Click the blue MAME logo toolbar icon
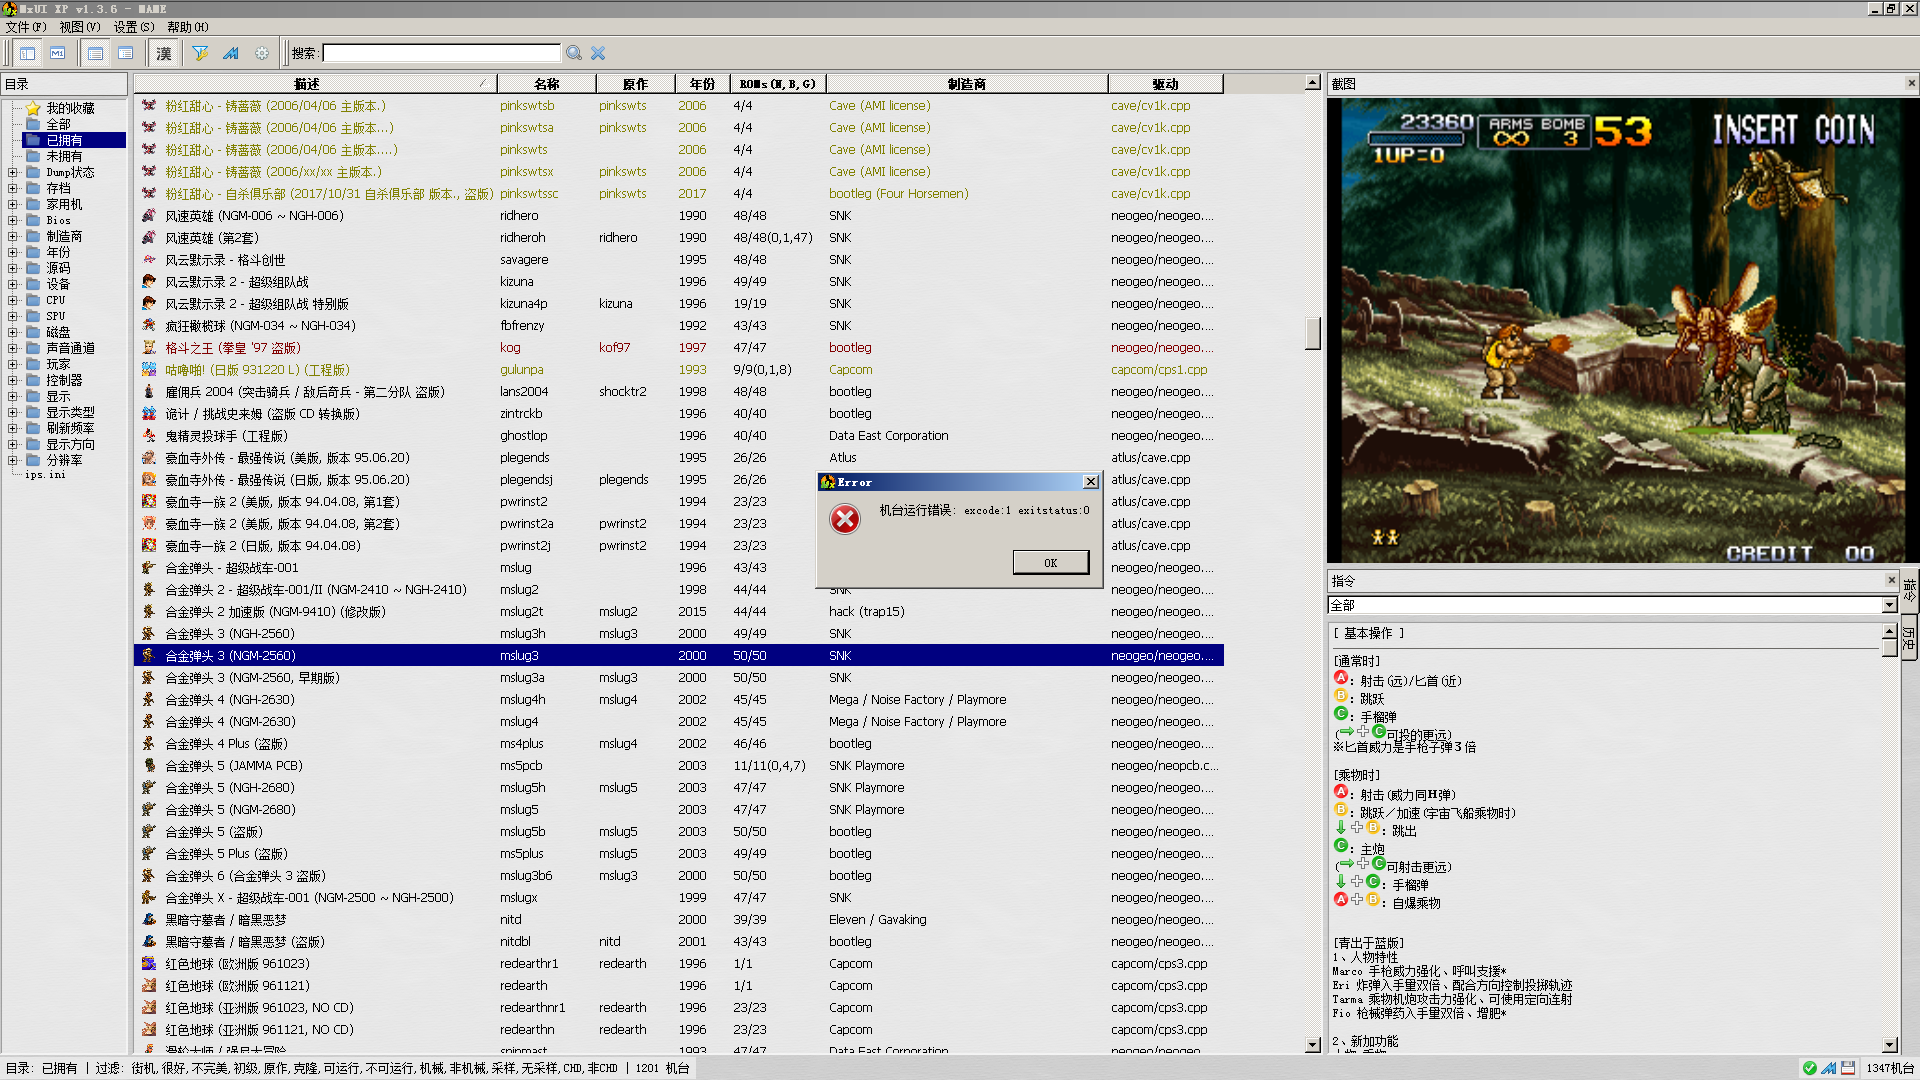The width and height of the screenshot is (1920, 1080). (x=230, y=53)
